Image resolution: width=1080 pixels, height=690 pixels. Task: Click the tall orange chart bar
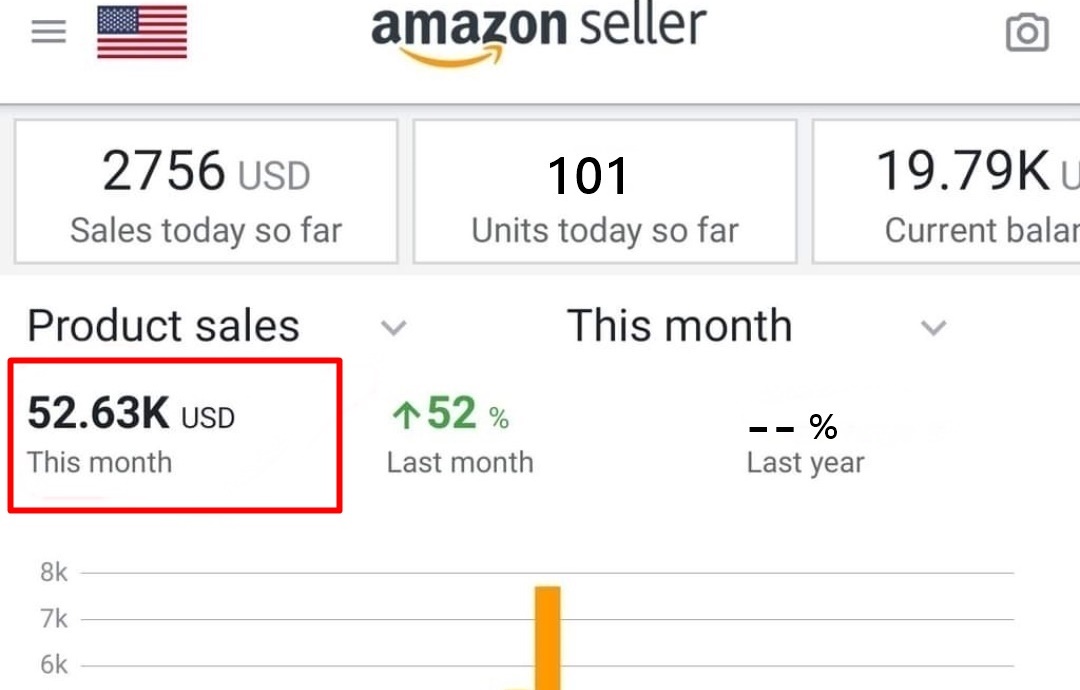[547, 638]
